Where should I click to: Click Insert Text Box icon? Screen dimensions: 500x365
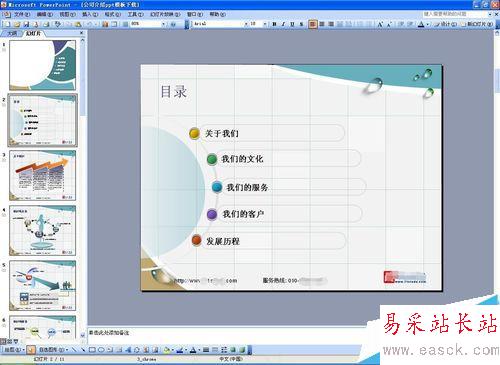point(110,350)
